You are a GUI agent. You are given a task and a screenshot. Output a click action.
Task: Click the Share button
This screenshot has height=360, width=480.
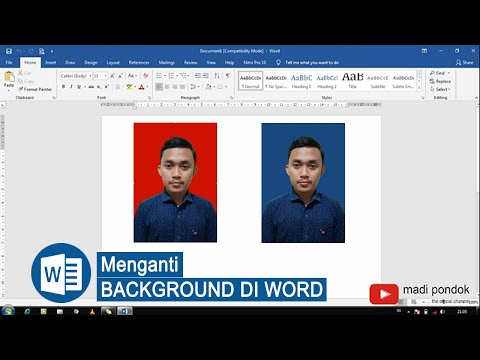464,62
